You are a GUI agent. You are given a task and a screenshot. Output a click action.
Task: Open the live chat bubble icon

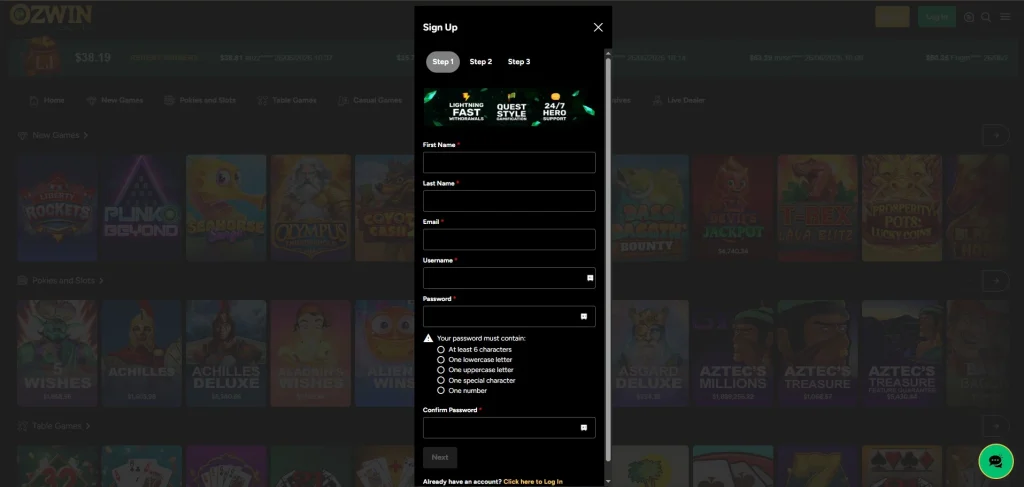point(995,461)
